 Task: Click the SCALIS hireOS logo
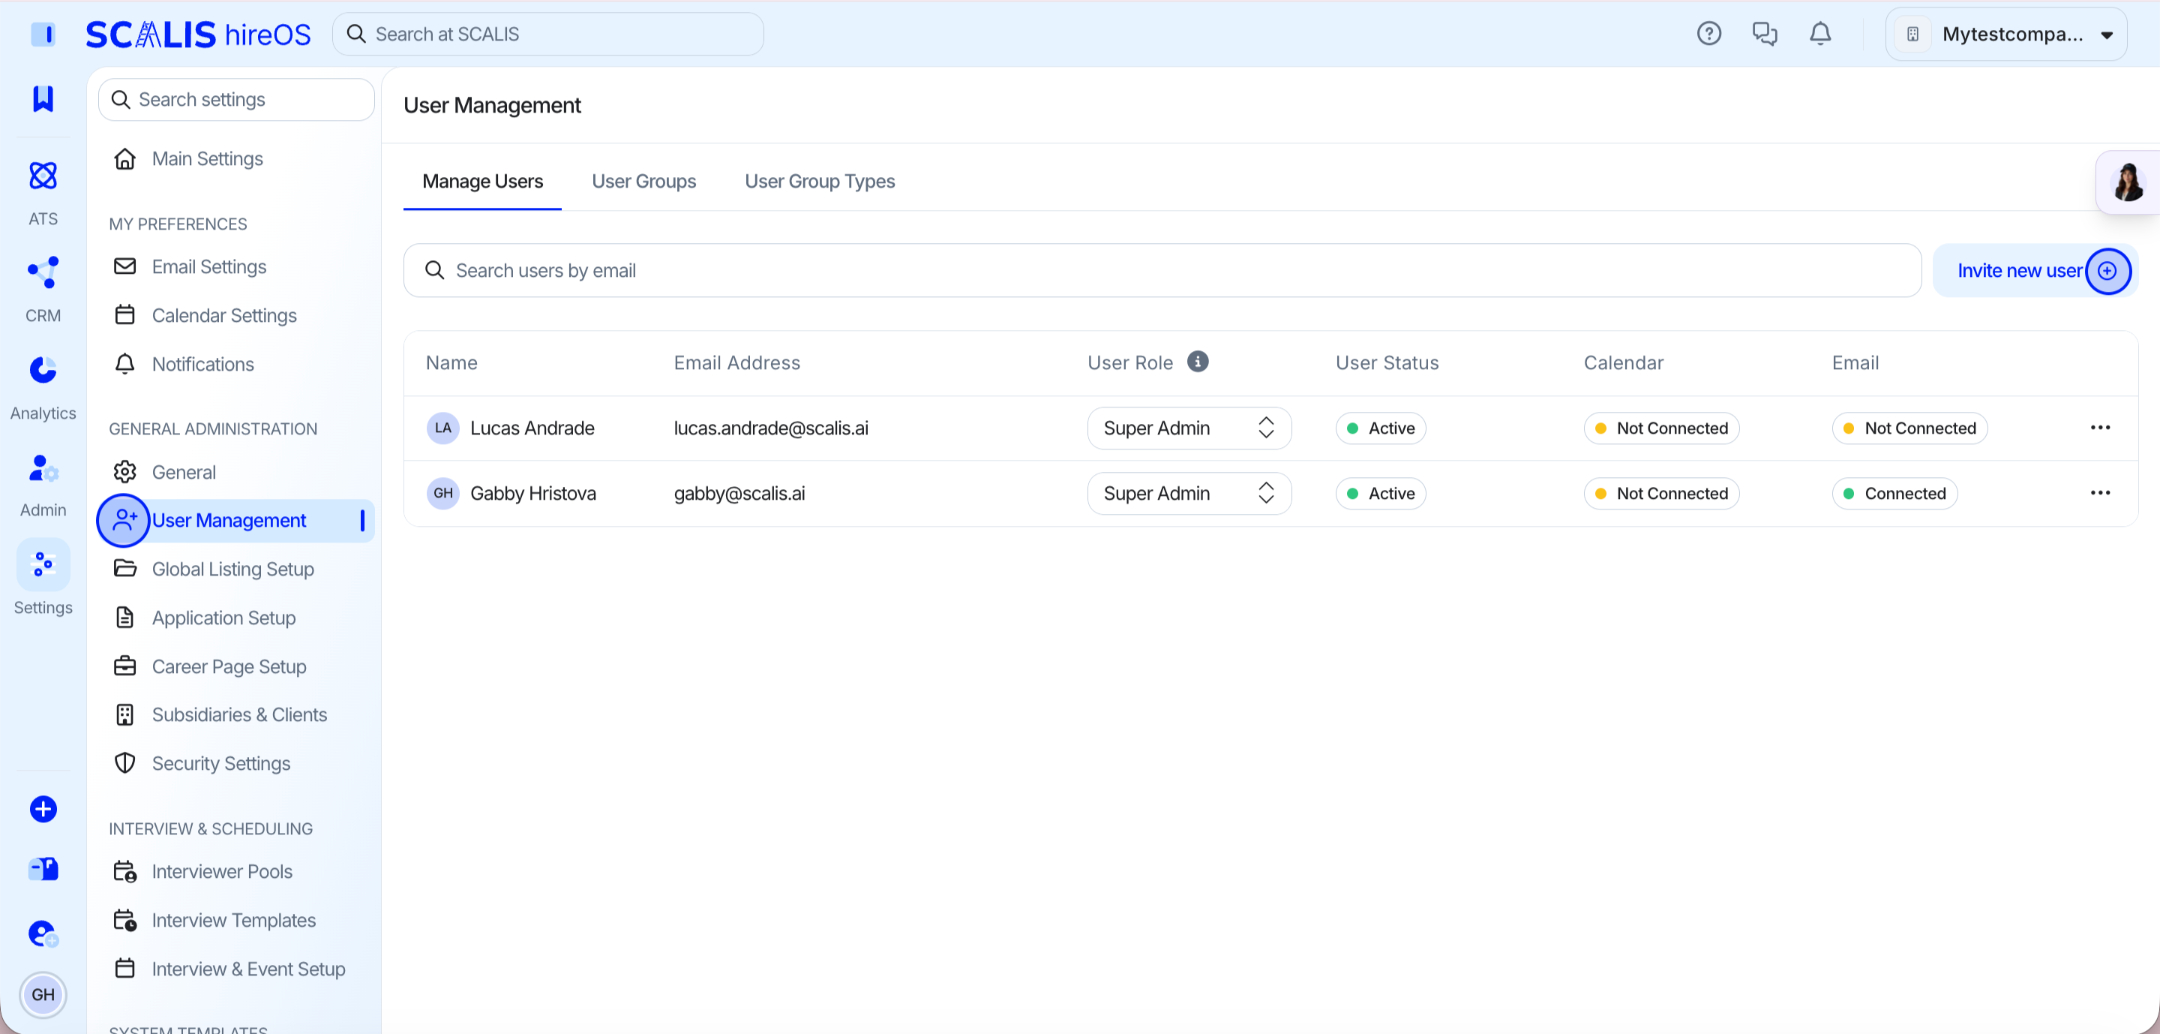click(198, 34)
